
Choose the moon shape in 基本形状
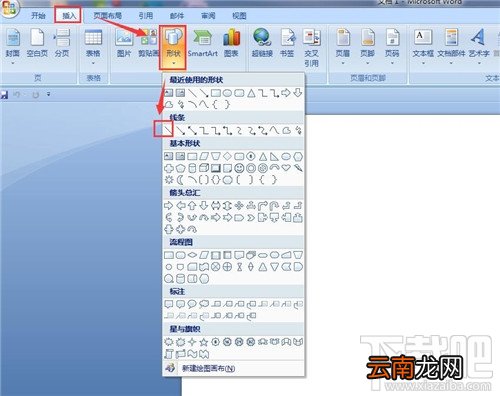coord(180,180)
